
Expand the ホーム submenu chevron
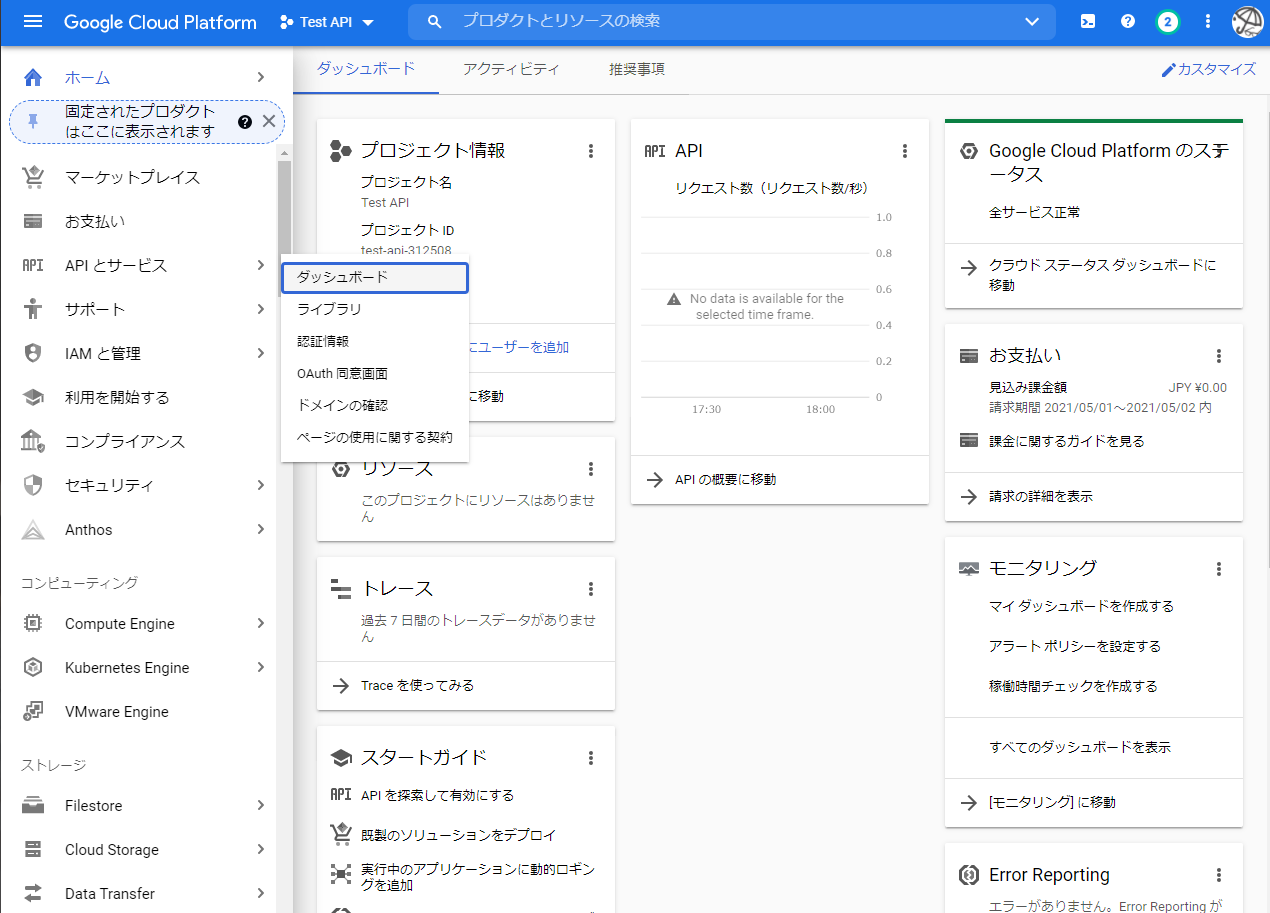pyautogui.click(x=260, y=78)
